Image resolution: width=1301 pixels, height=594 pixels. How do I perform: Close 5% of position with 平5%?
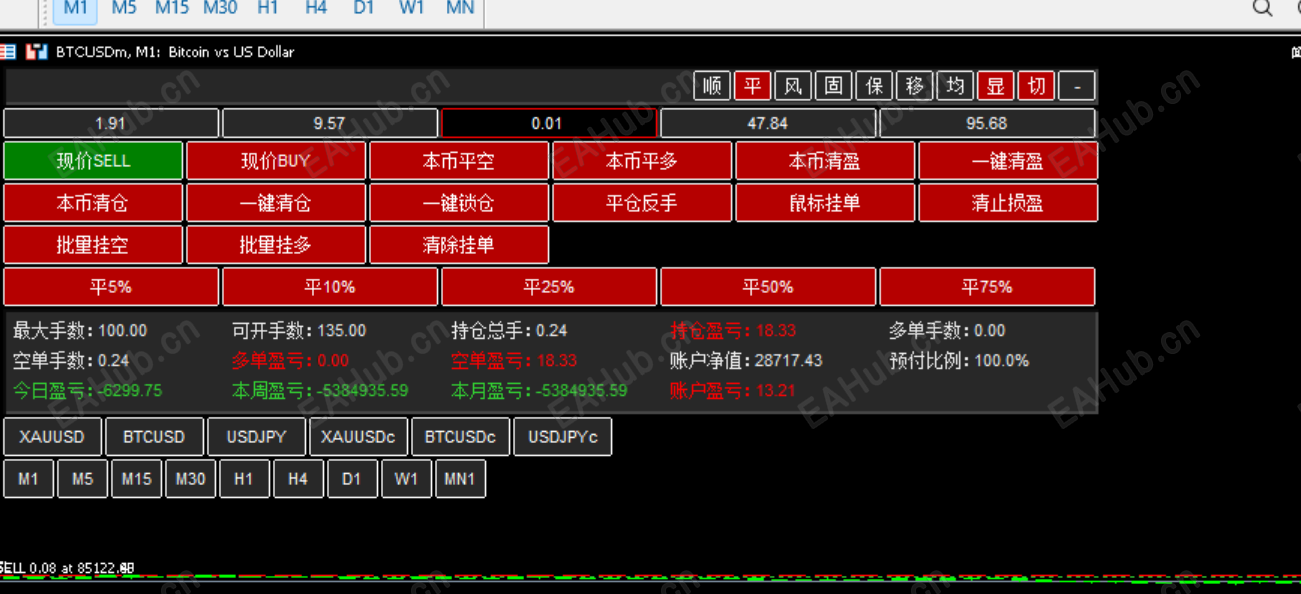(x=111, y=287)
